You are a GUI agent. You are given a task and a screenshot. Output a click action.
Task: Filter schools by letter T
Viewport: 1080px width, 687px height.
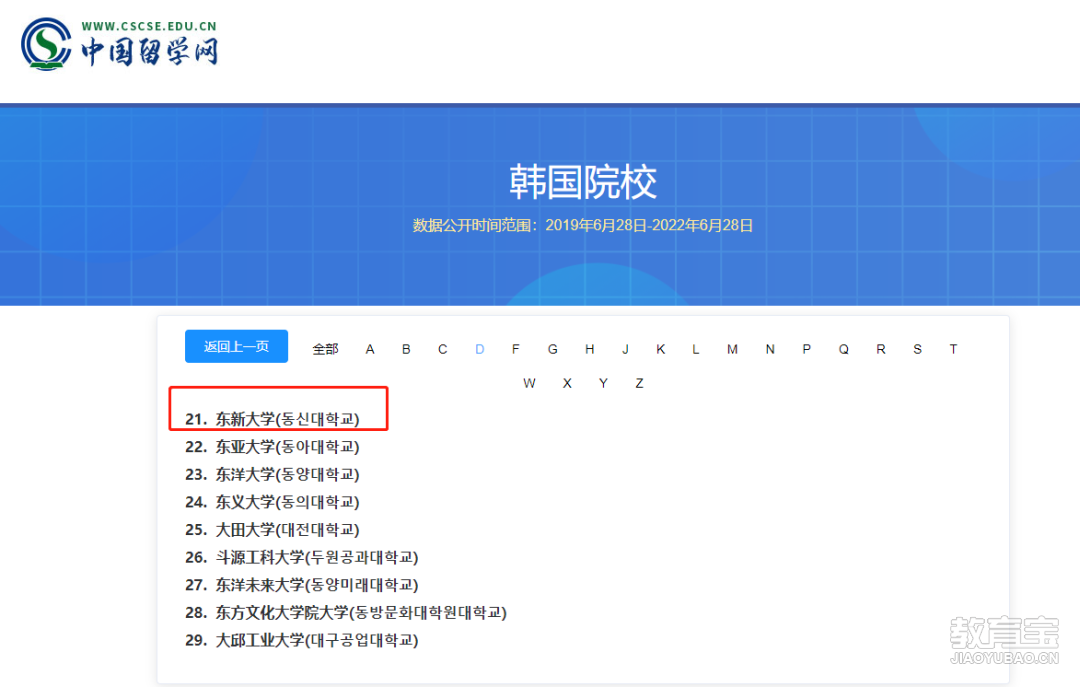tap(953, 349)
